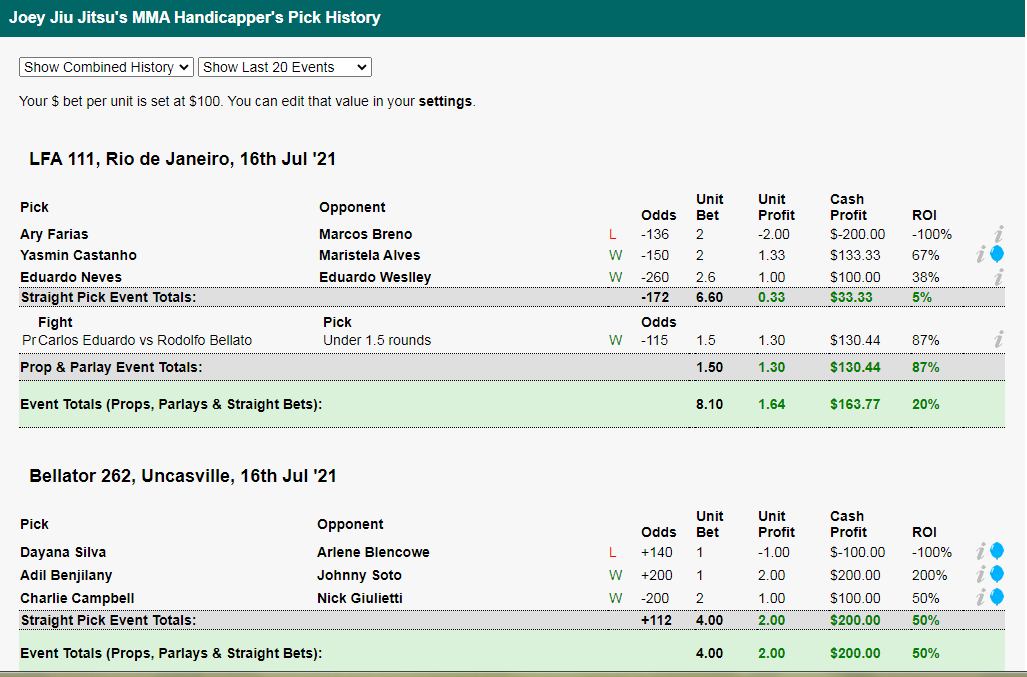Click the Under 1.5 rounds pick text
This screenshot has height=677, width=1027.
coord(377,340)
